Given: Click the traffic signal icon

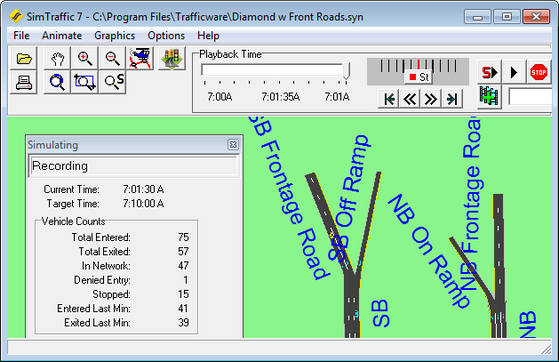Looking at the screenshot, I should [x=171, y=58].
